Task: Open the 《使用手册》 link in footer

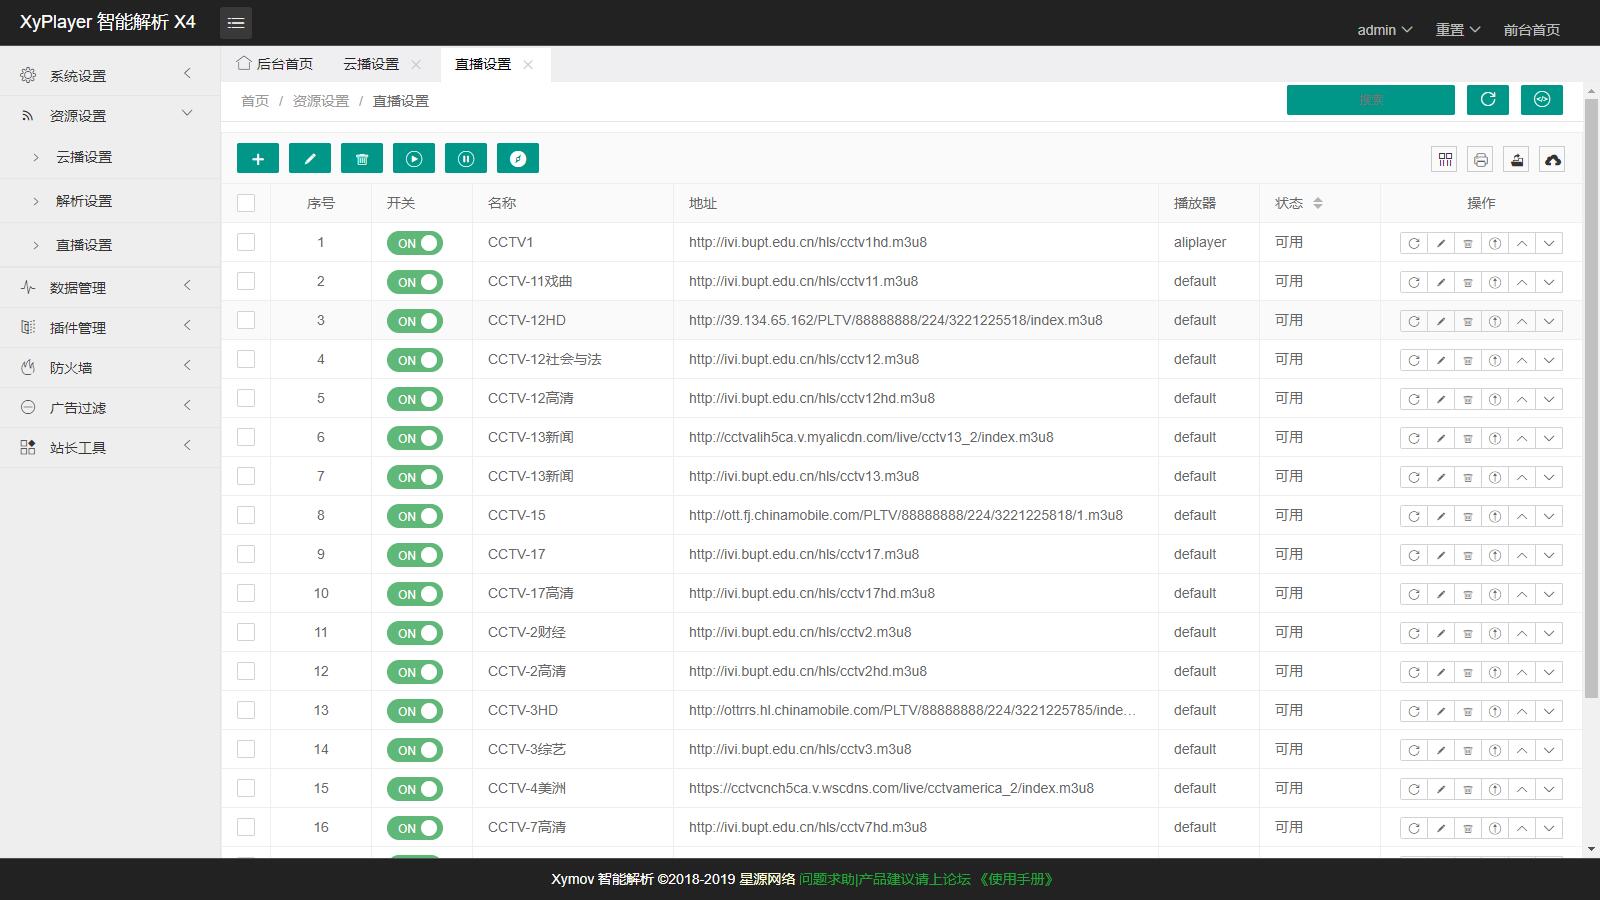Action: [1016, 879]
